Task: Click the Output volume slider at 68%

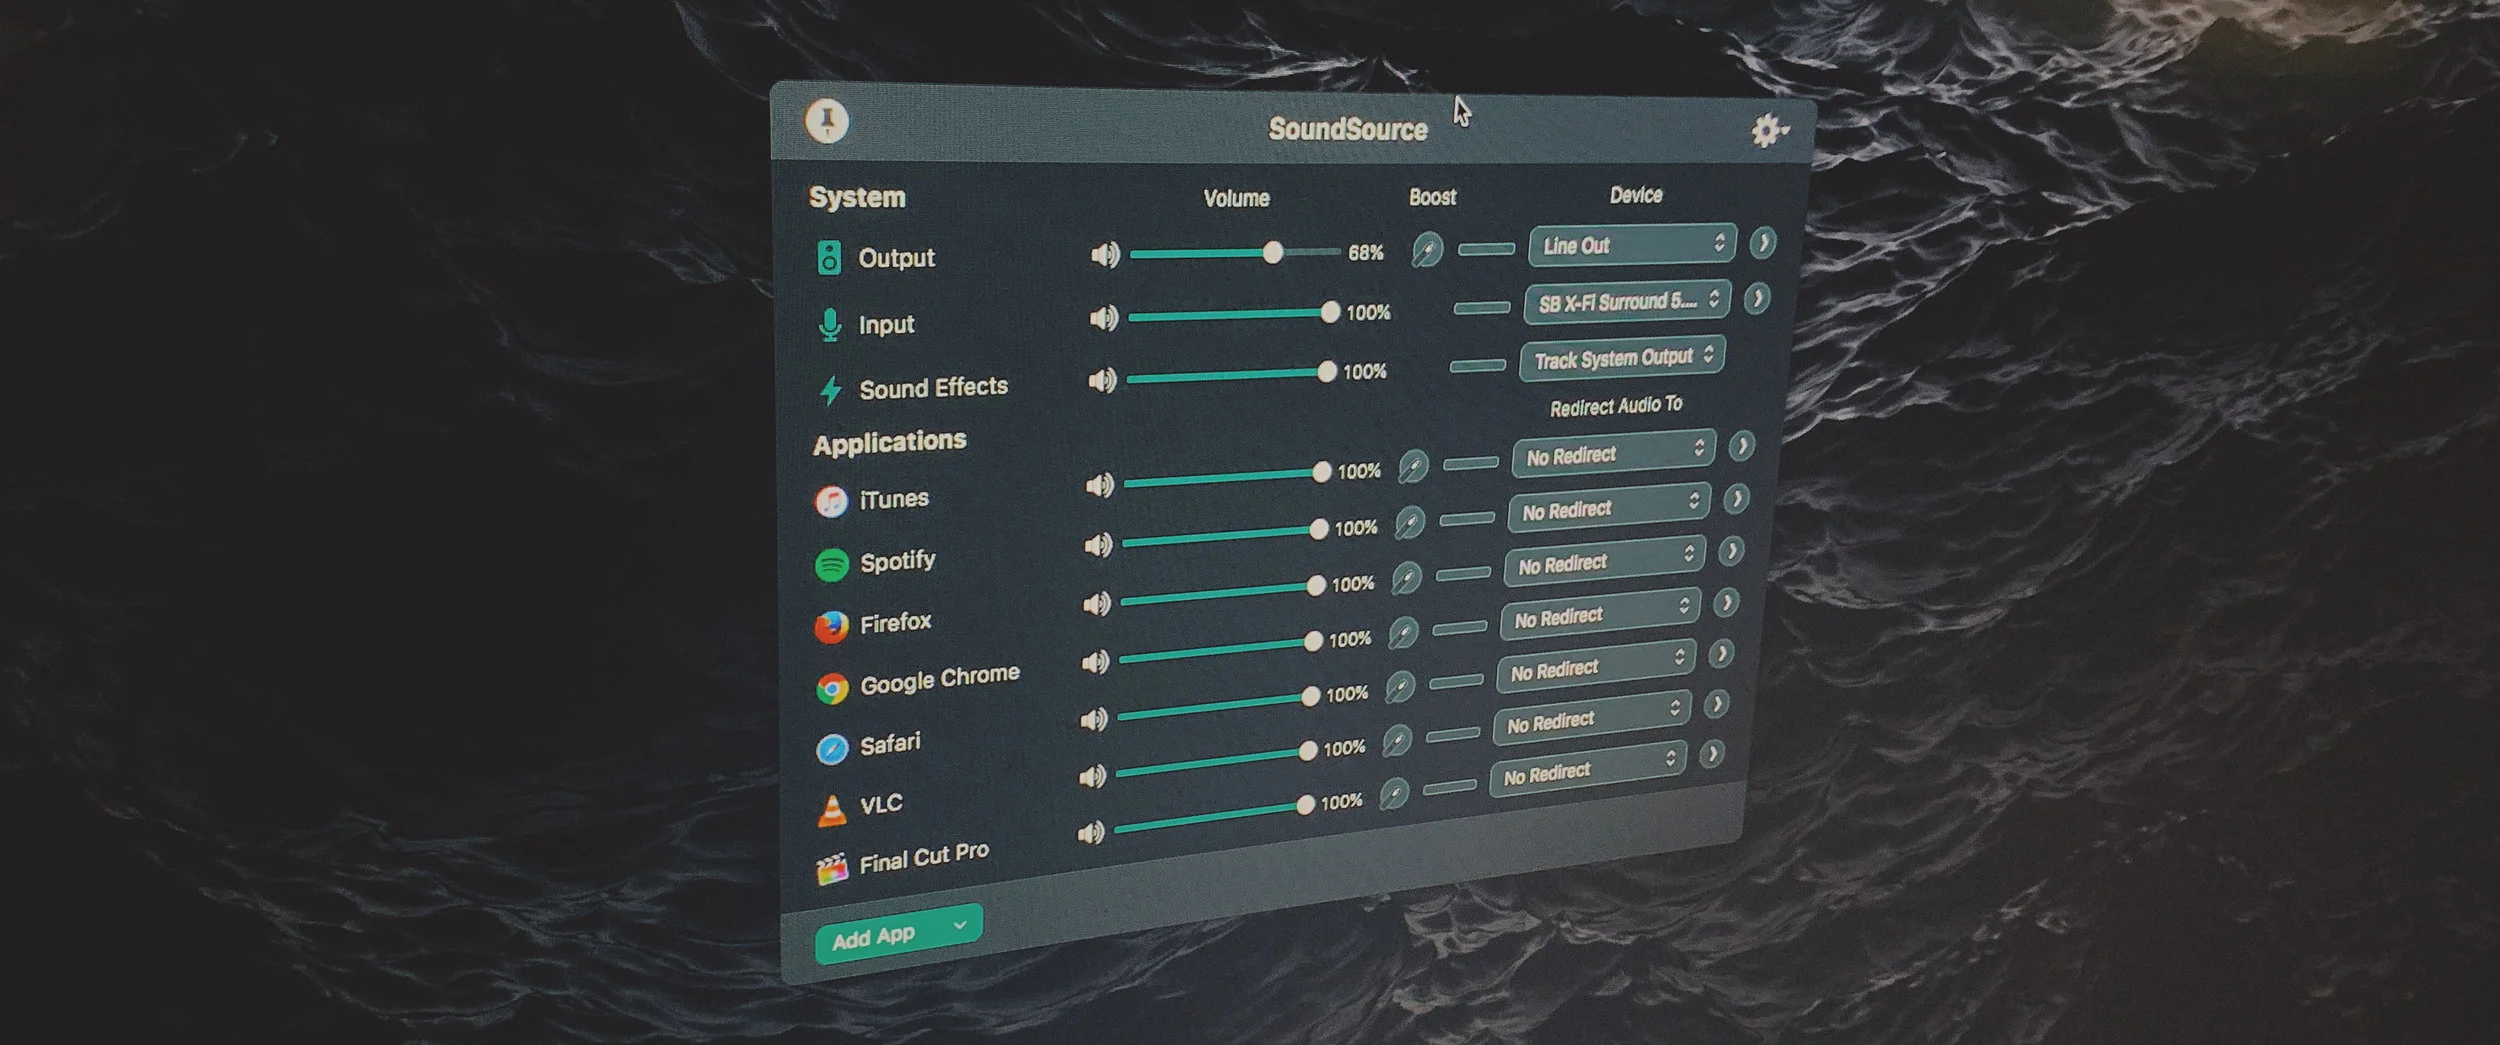Action: (1236, 253)
